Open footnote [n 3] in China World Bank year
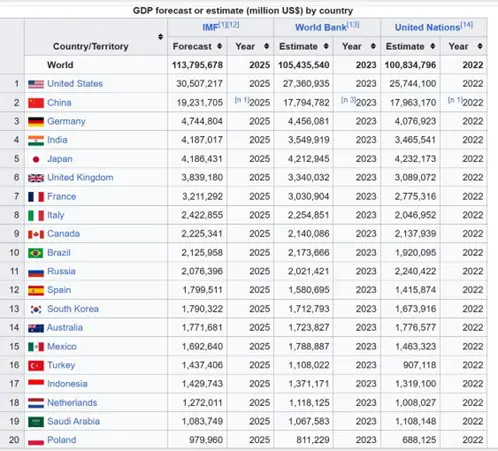The width and height of the screenshot is (498, 451). [x=349, y=100]
